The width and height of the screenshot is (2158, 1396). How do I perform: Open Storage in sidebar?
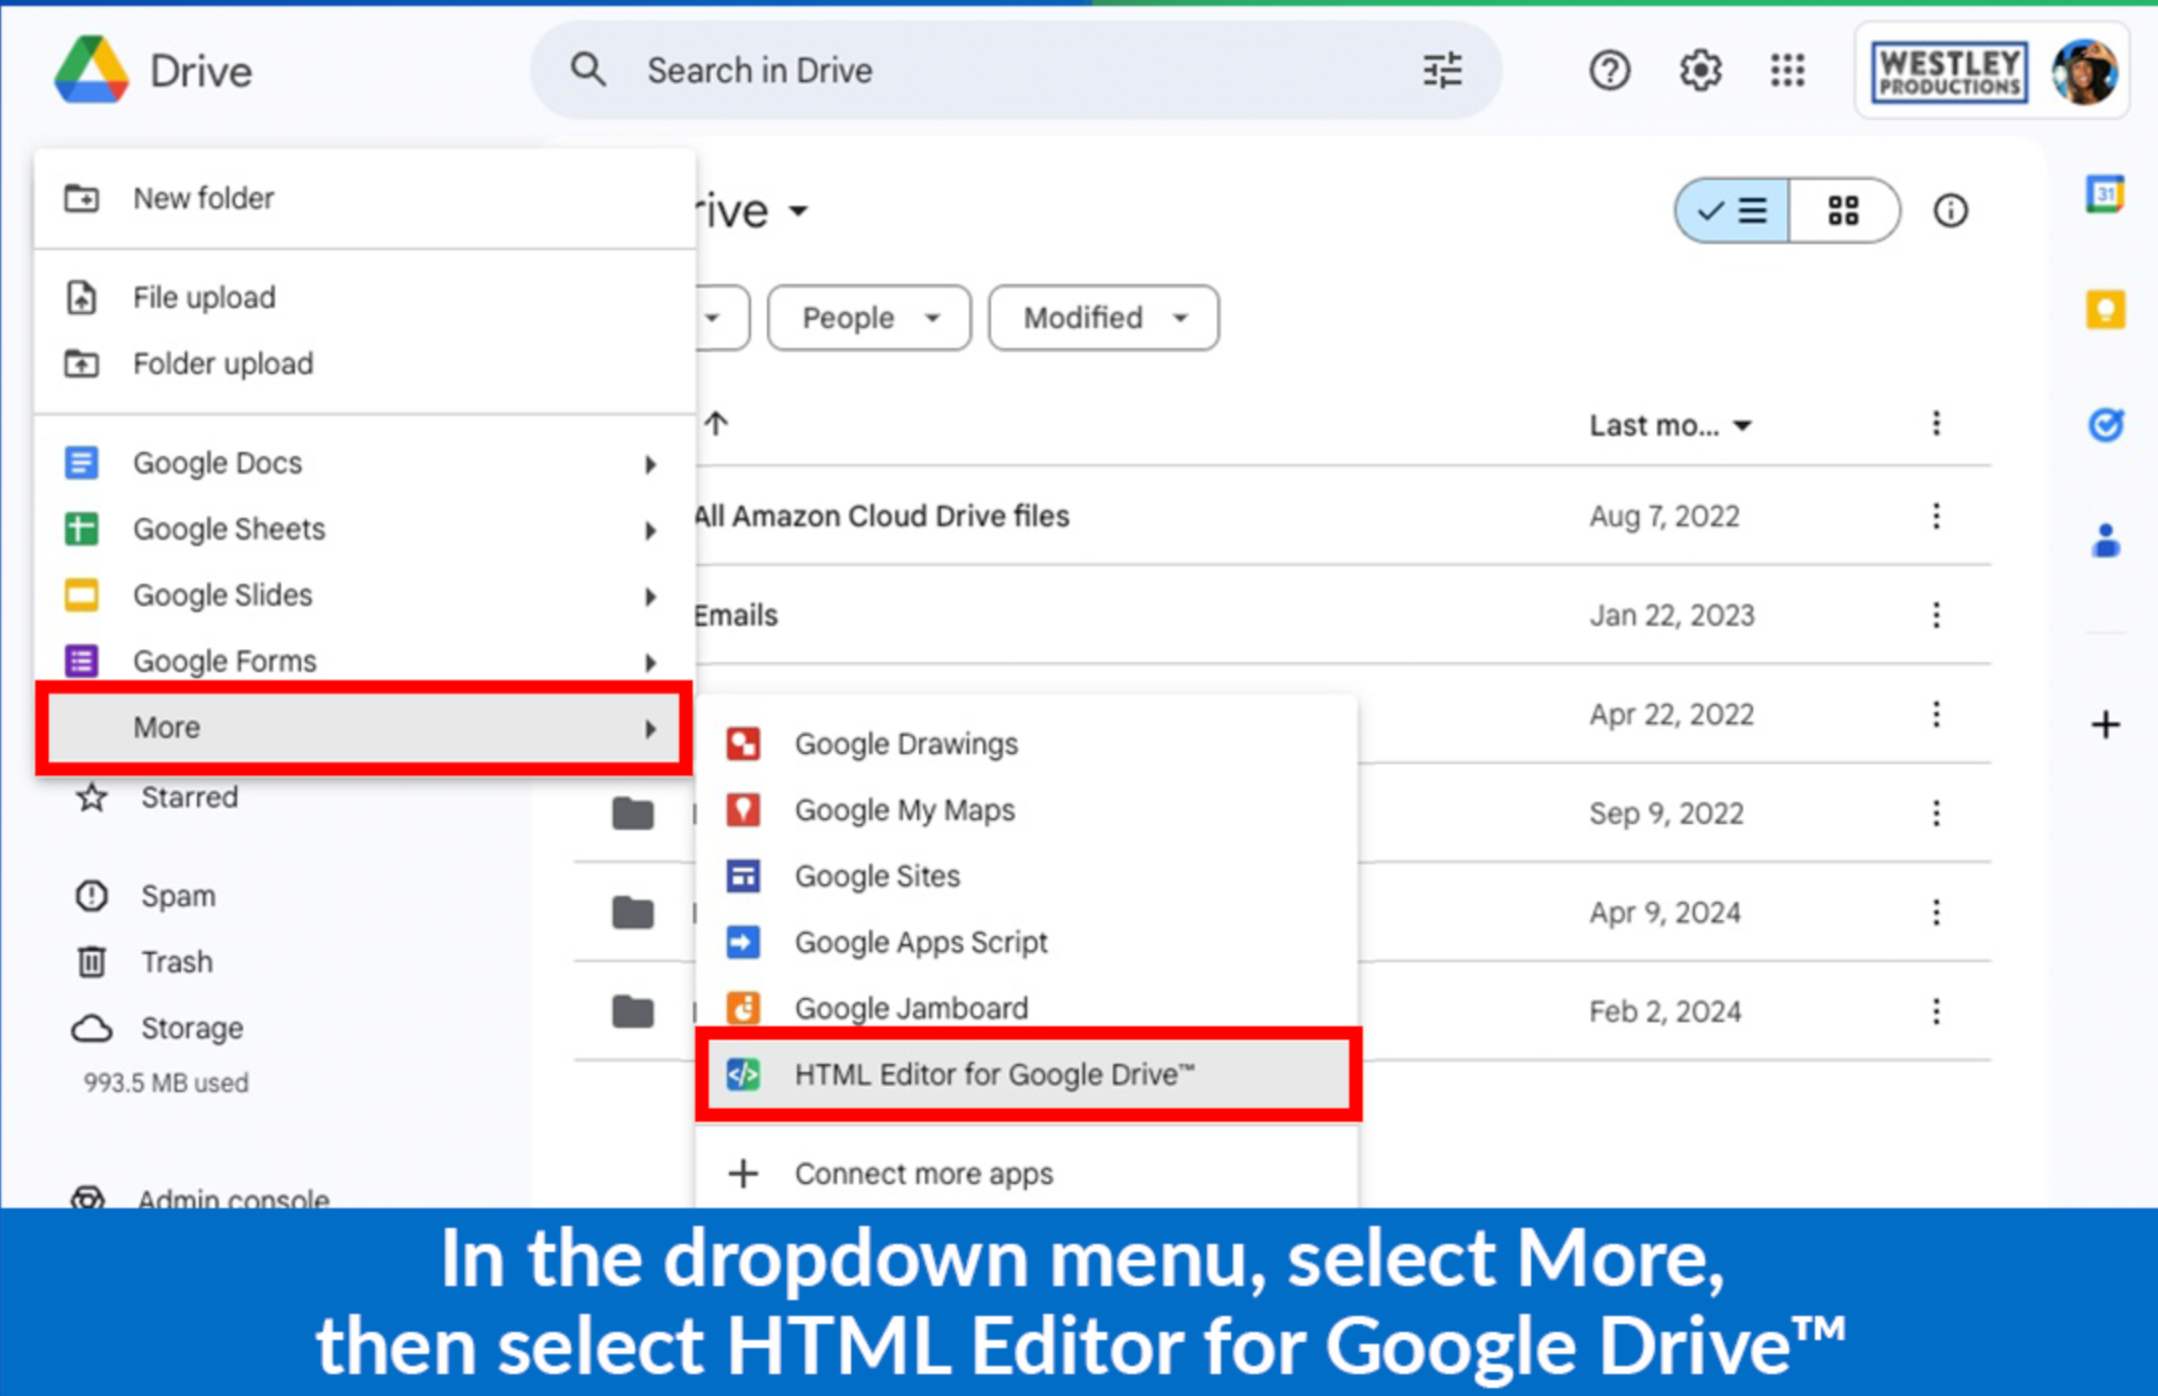160,1028
